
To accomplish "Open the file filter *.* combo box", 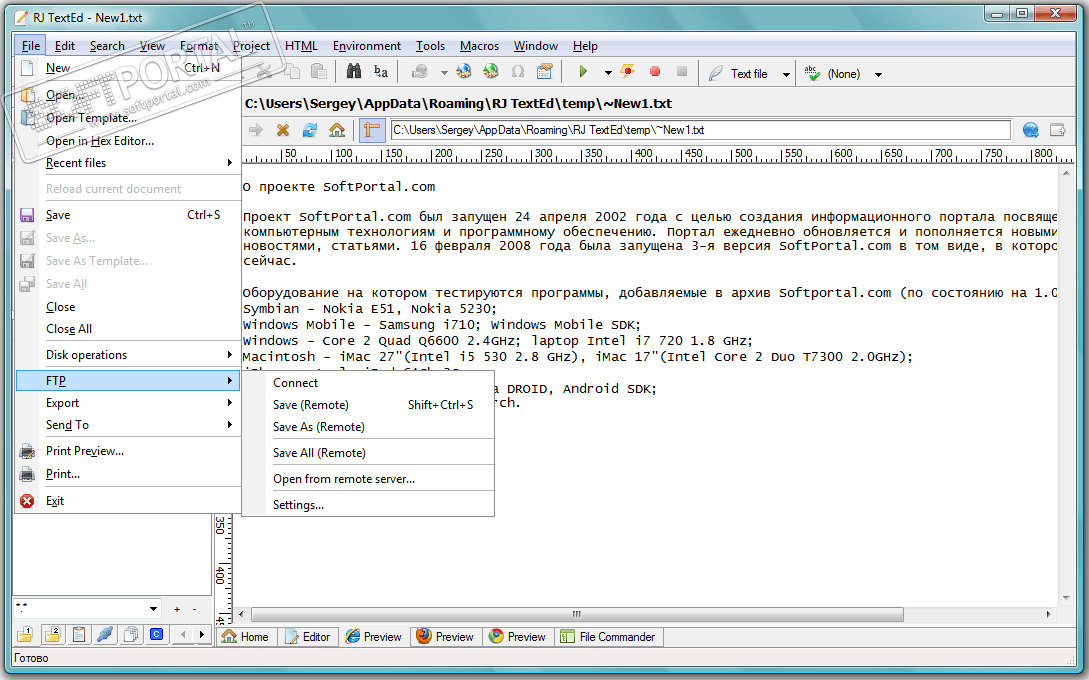I will point(88,608).
